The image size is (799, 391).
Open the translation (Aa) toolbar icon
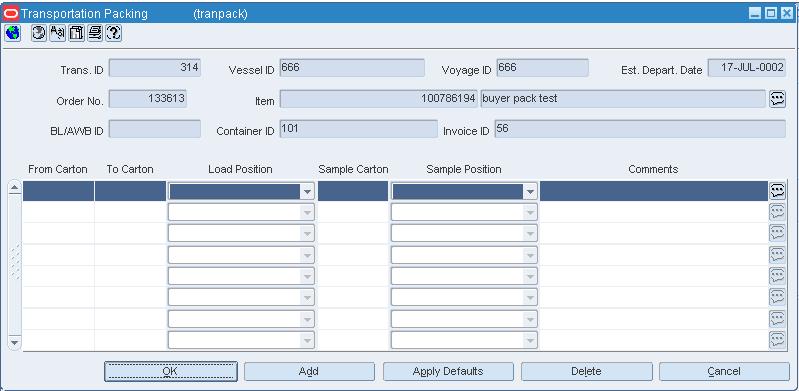58,33
